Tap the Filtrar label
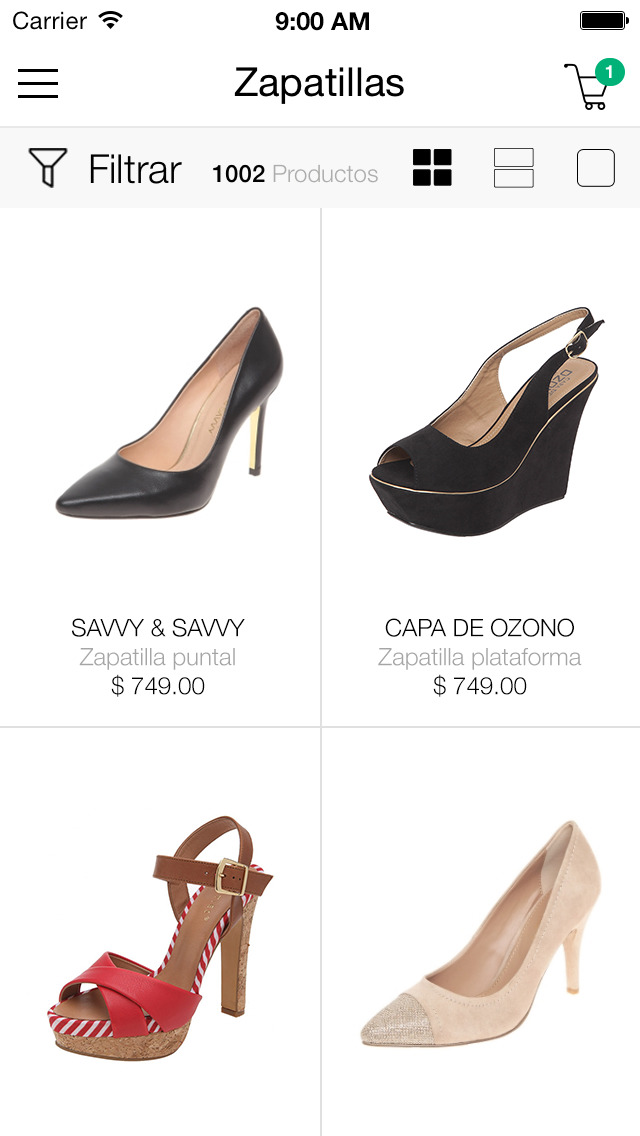This screenshot has width=640, height=1136. 135,170
